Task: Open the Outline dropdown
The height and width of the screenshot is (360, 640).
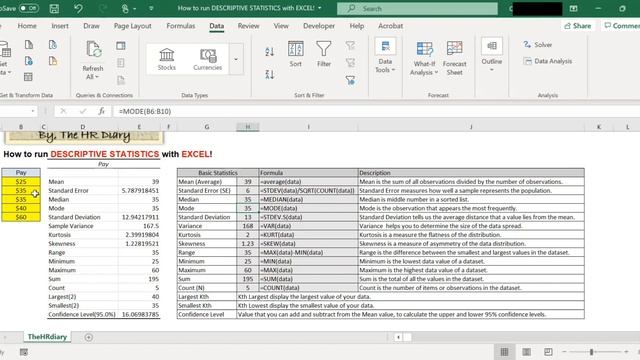Action: click(x=492, y=55)
